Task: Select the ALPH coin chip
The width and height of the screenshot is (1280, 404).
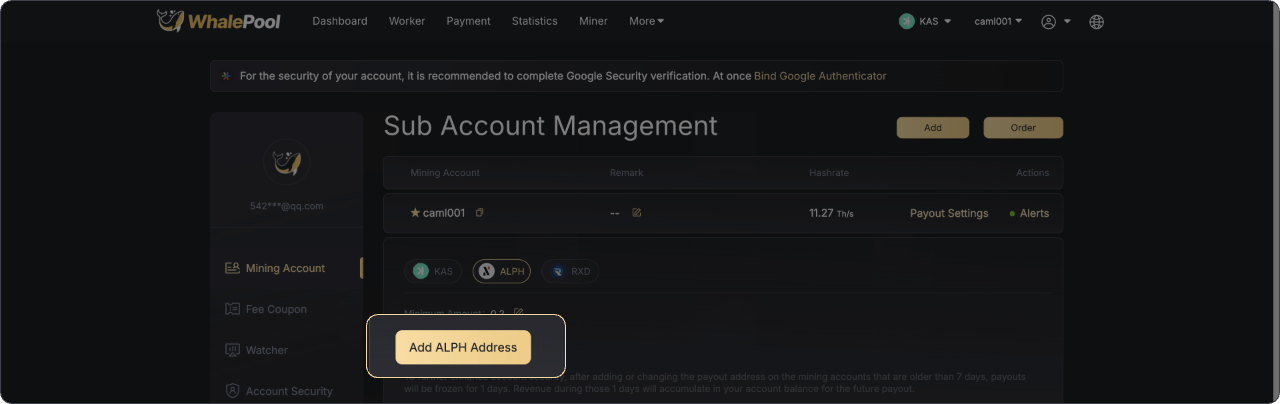Action: pos(501,271)
